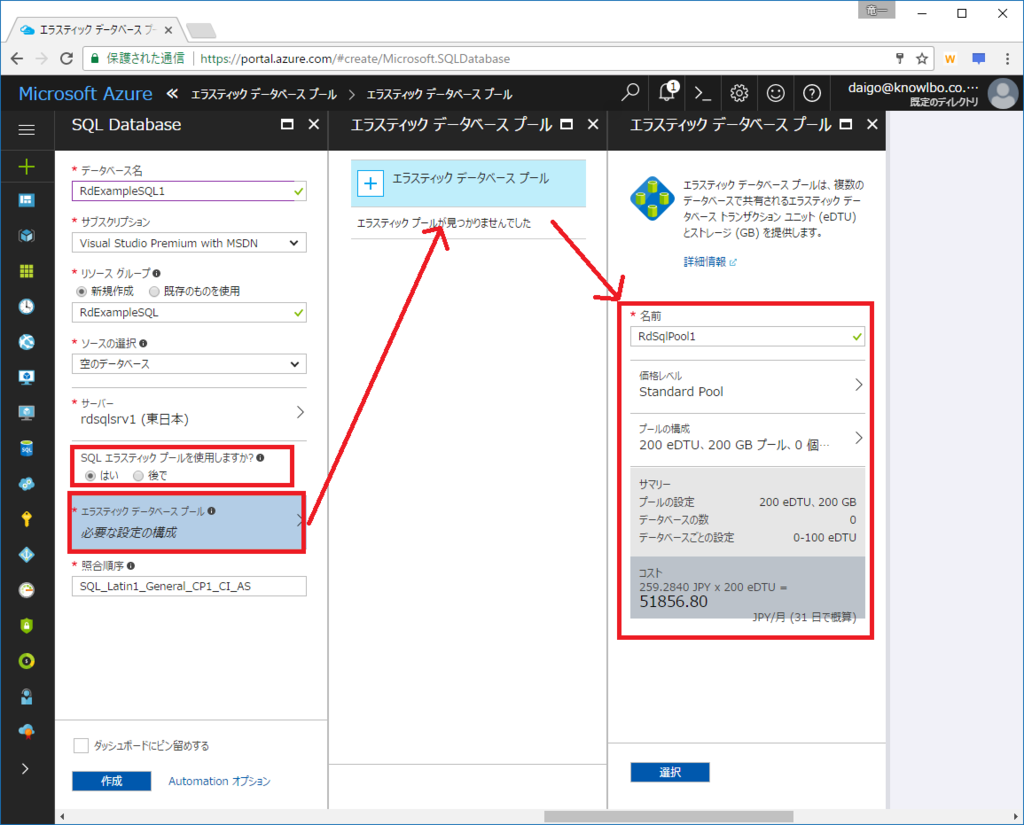1024x825 pixels.
Task: Open the エラスティック データベース プール required setting row
Action: [x=187, y=523]
